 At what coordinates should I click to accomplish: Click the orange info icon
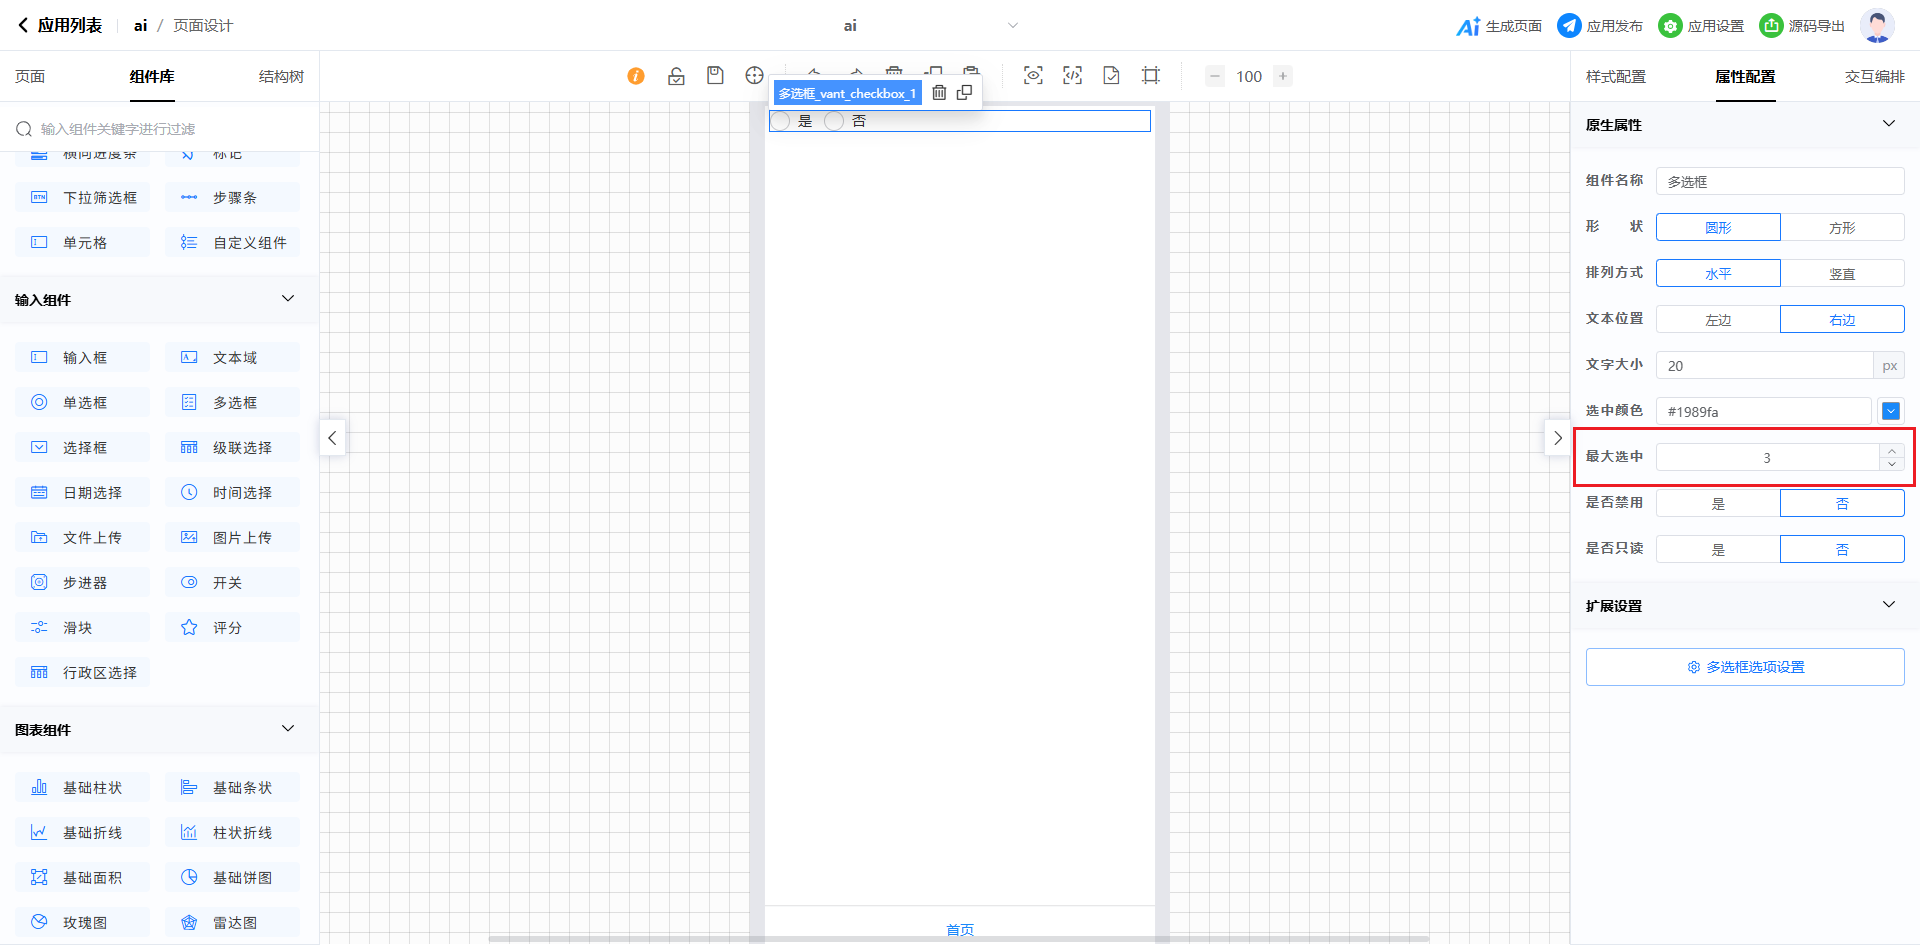click(x=636, y=76)
